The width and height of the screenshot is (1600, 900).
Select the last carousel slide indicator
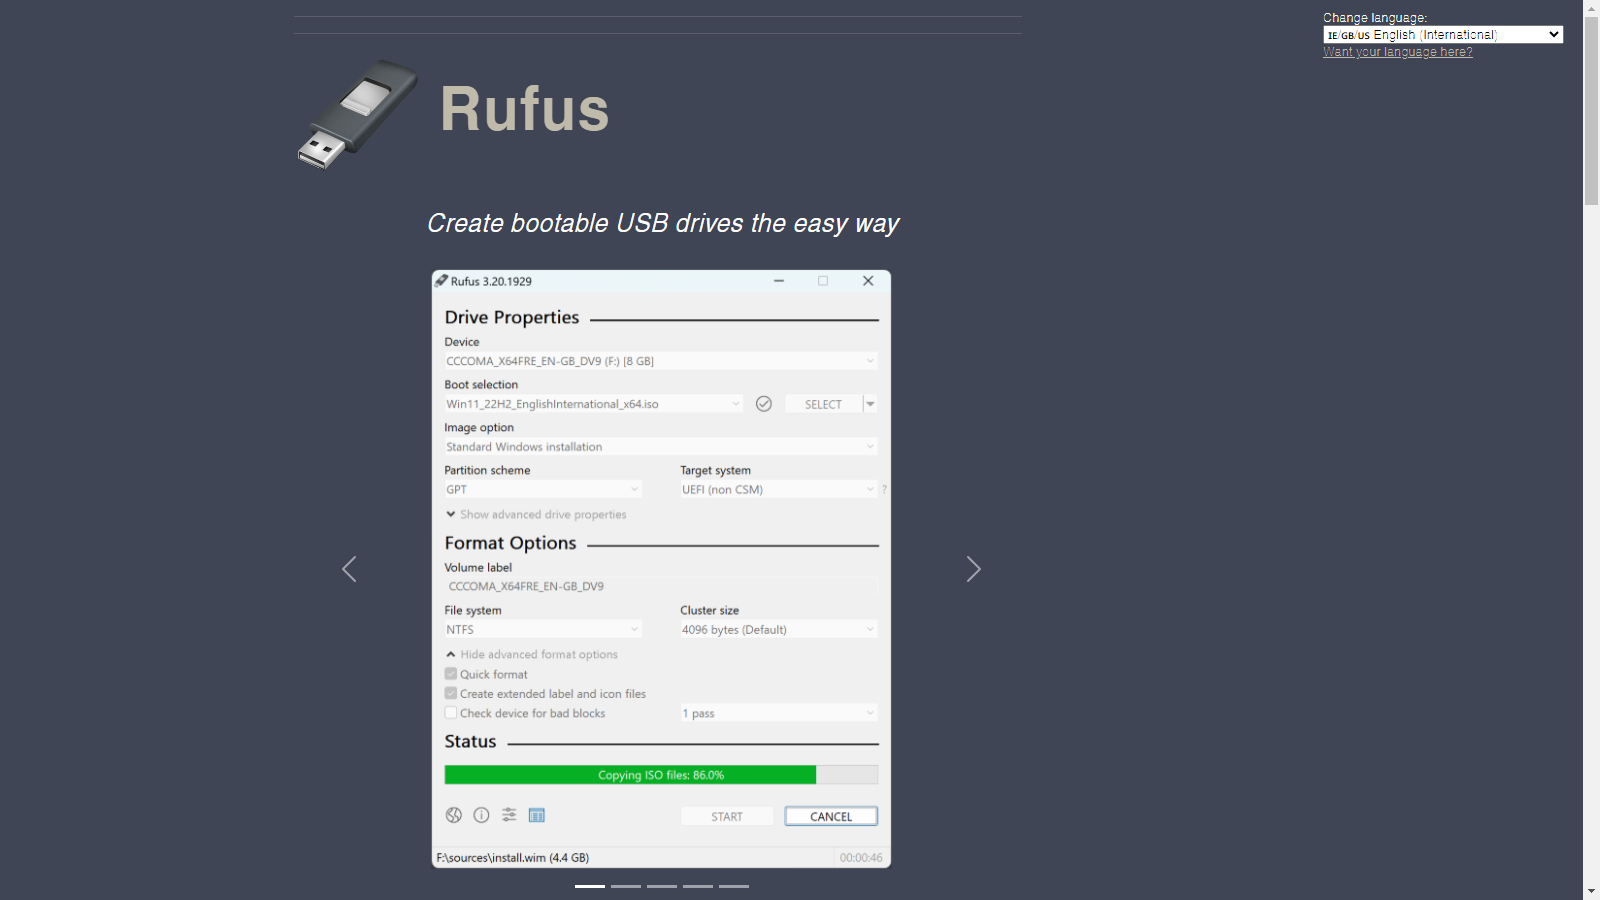(734, 886)
